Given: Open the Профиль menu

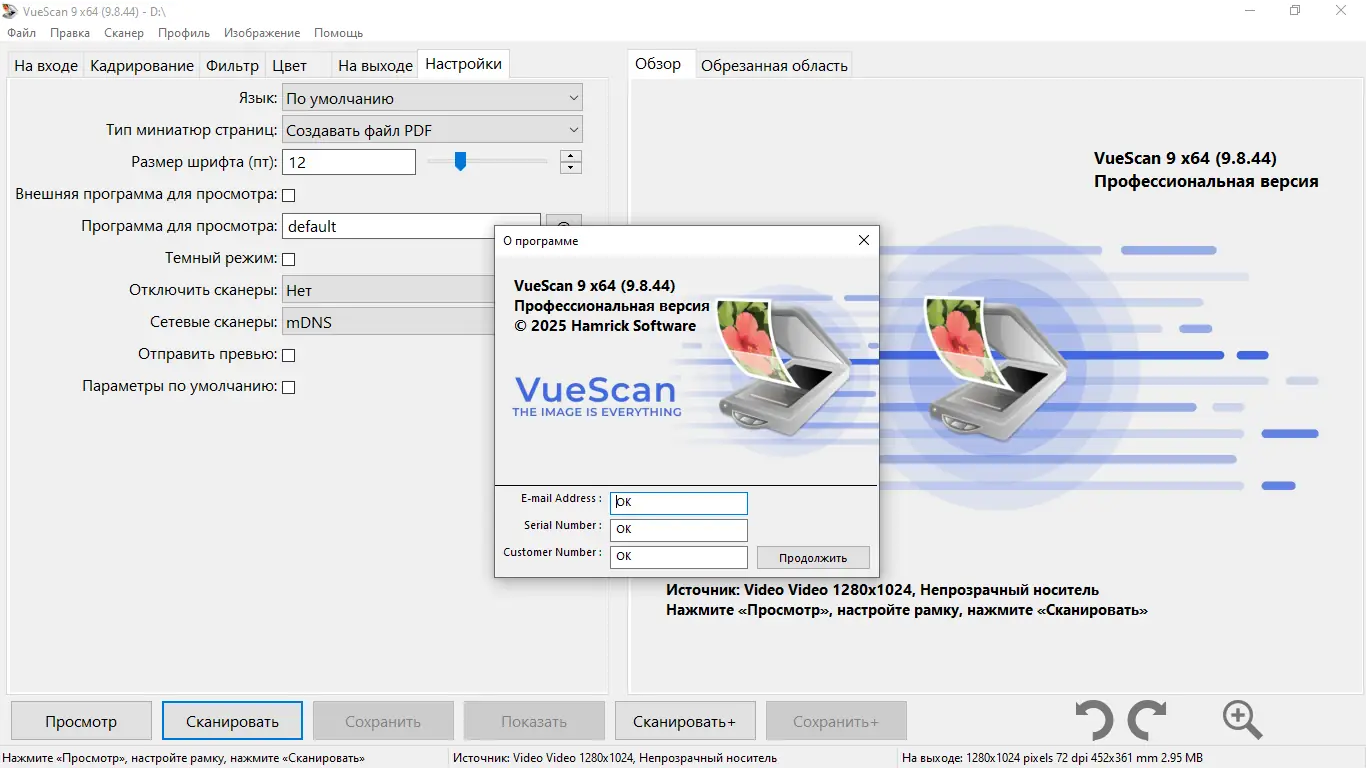Looking at the screenshot, I should tap(184, 33).
